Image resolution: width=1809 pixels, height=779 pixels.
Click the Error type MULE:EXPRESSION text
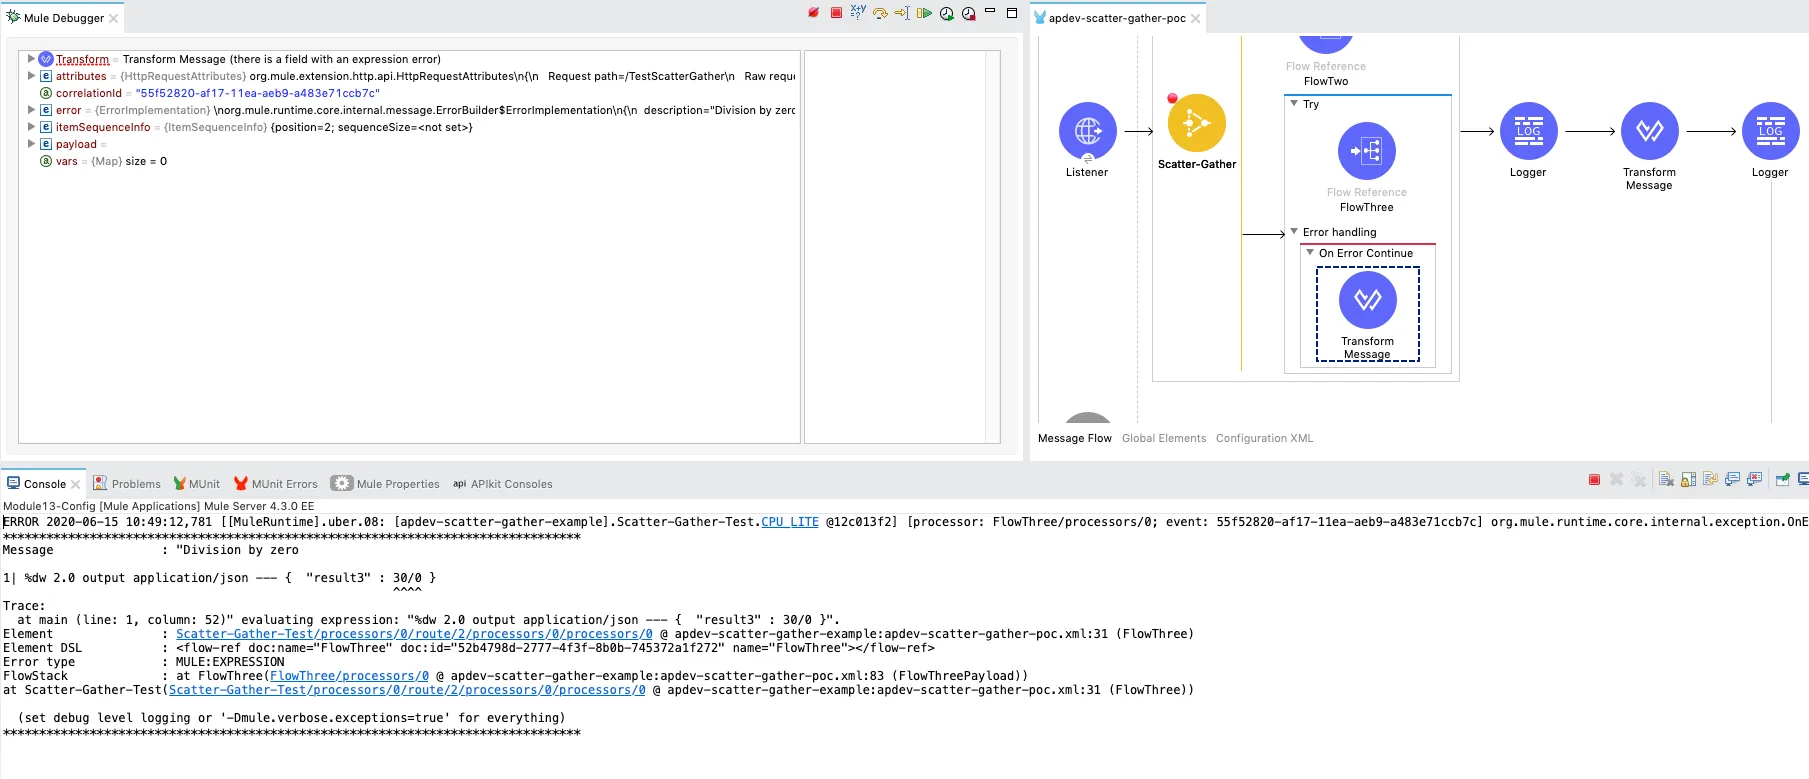[x=230, y=662]
